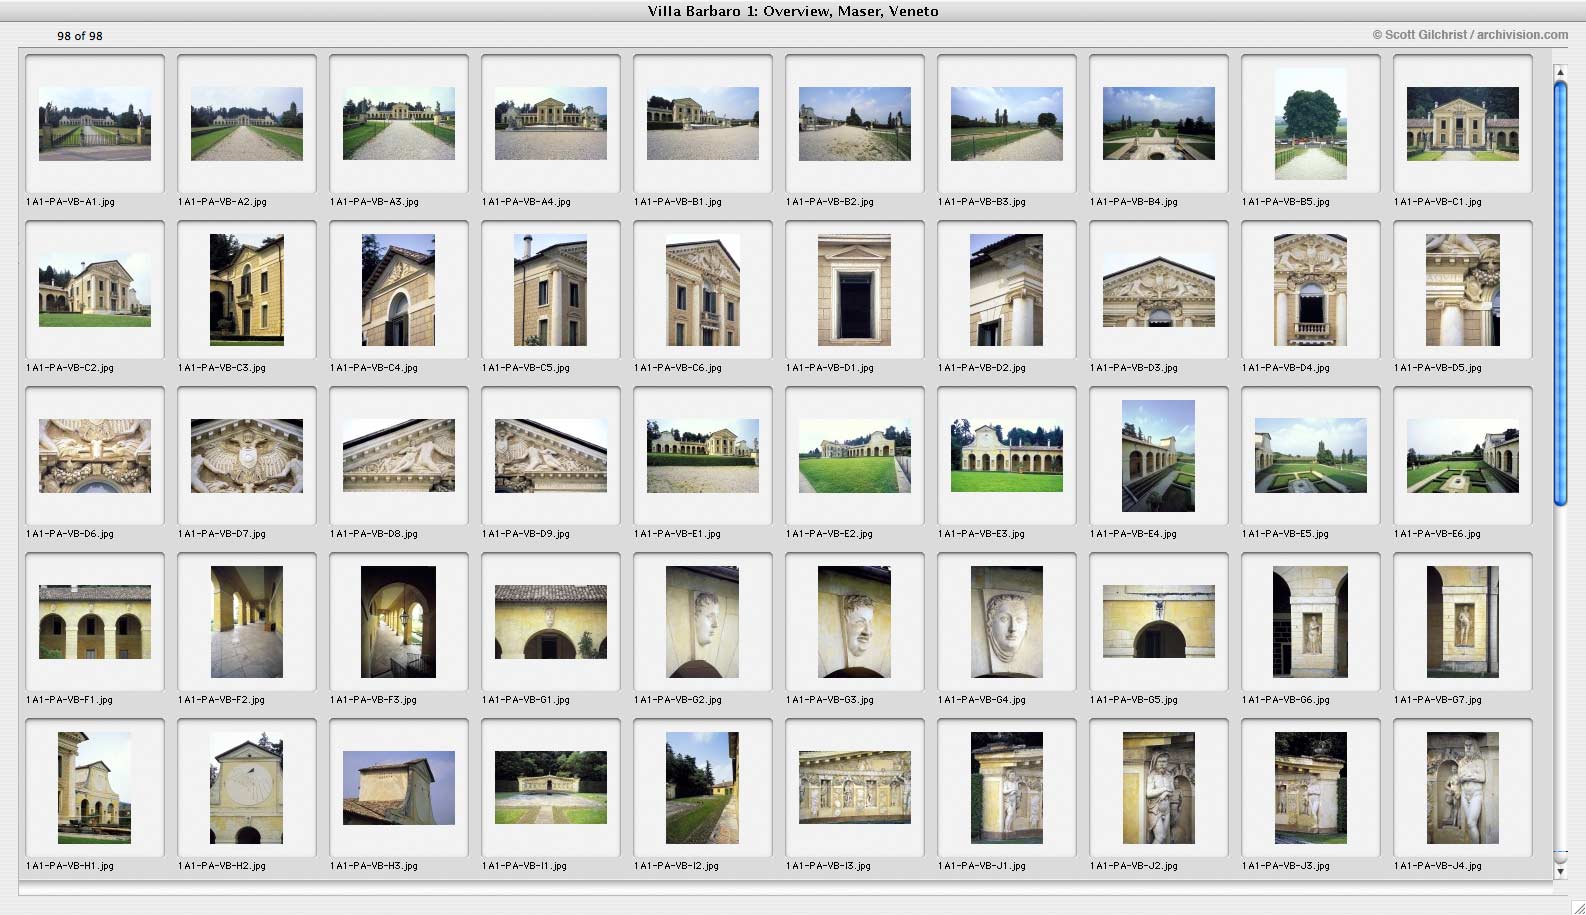Open thumbnail 1A1-PA-VB-D8.jpg
The width and height of the screenshot is (1586, 915).
[x=399, y=456]
